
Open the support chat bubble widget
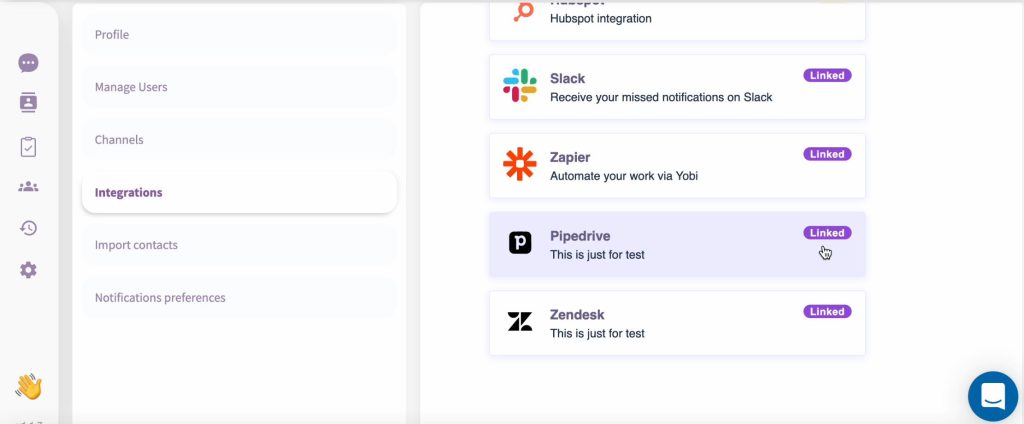993,396
